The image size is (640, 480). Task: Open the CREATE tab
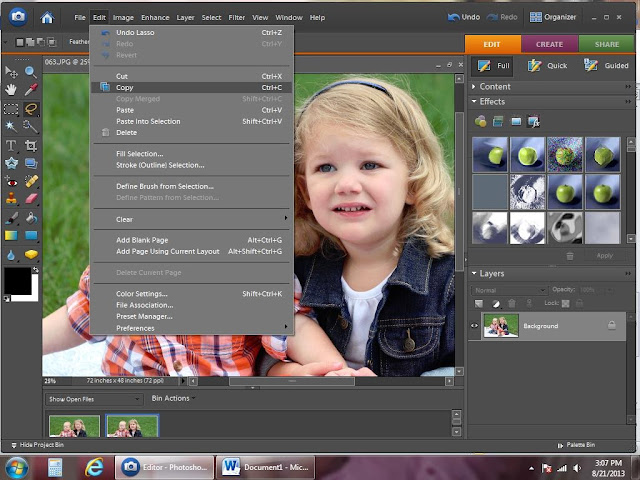[x=549, y=44]
